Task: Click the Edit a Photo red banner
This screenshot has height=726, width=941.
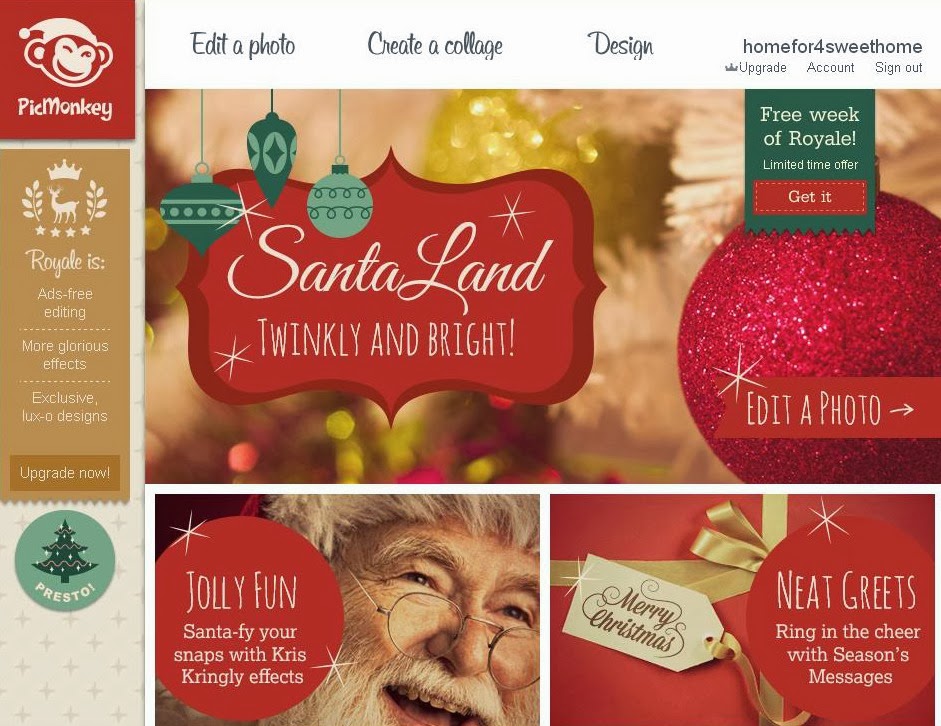Action: [827, 409]
